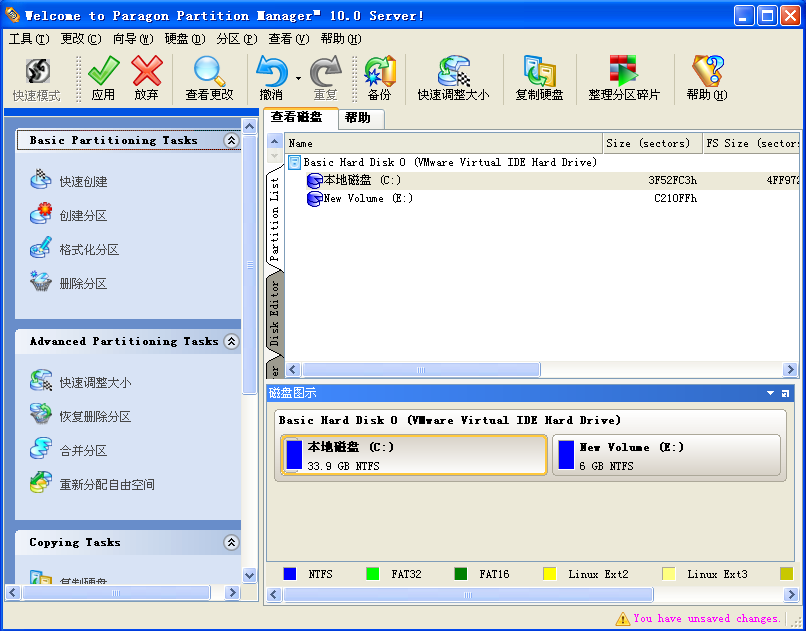Click 'You have unsaved changes.' status text
Image resolution: width=806 pixels, height=631 pixels.
tap(707, 618)
